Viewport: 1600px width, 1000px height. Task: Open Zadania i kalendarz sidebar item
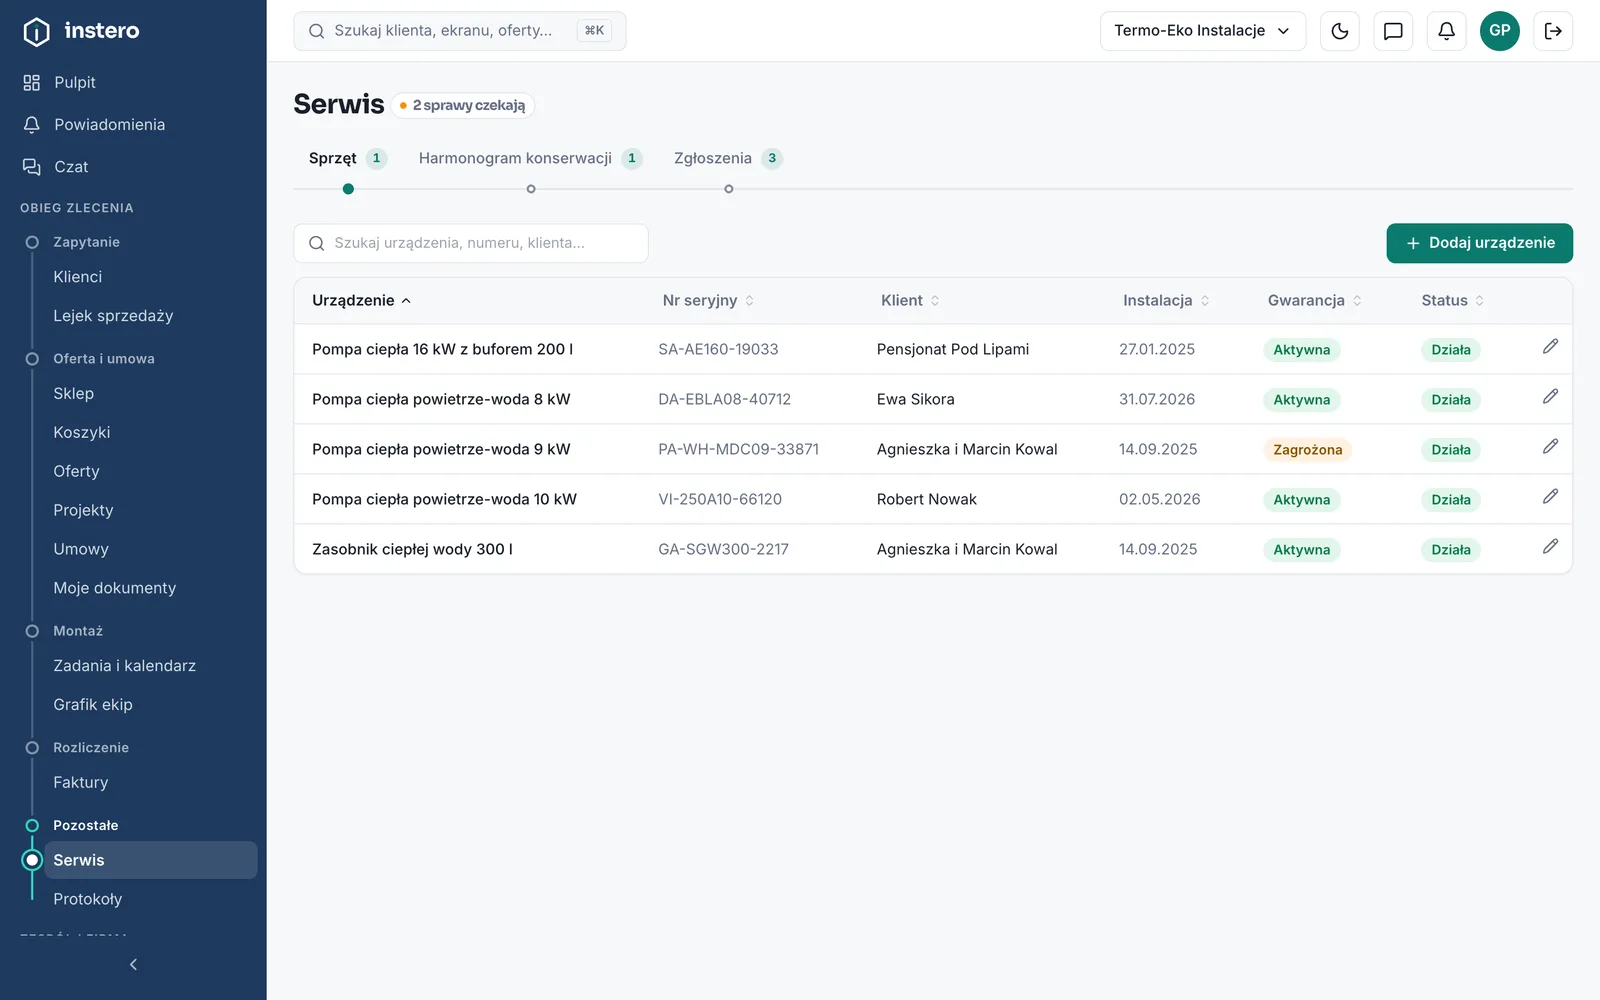(x=150, y=666)
